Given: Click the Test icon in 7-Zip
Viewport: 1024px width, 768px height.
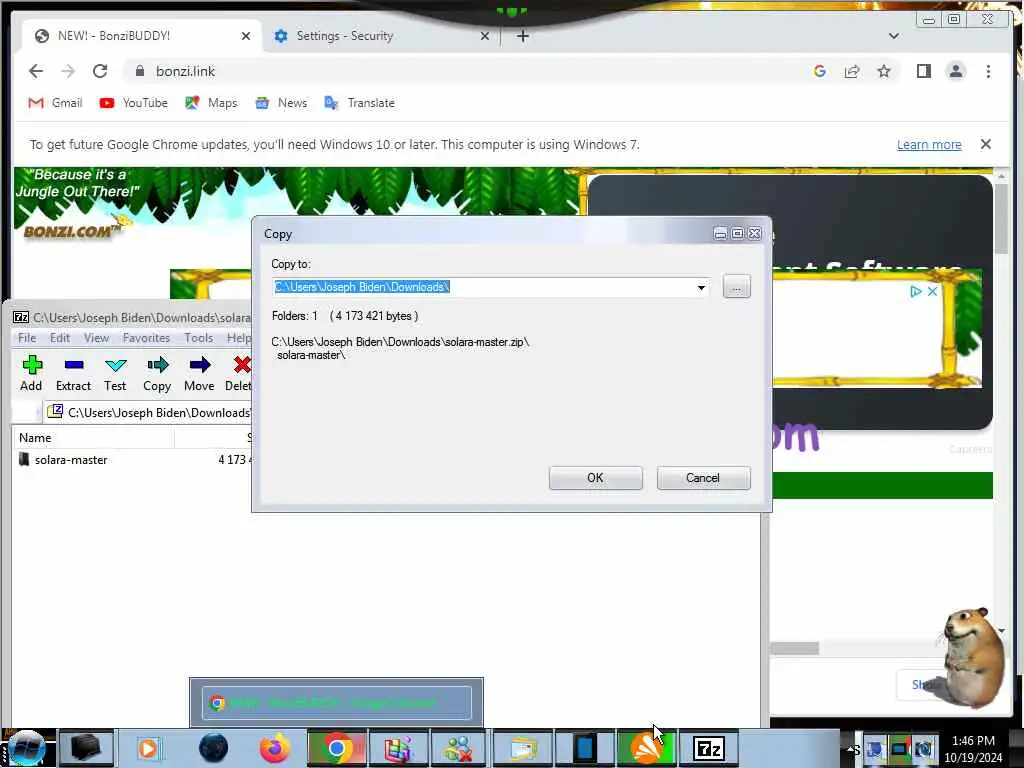Looking at the screenshot, I should (x=116, y=365).
